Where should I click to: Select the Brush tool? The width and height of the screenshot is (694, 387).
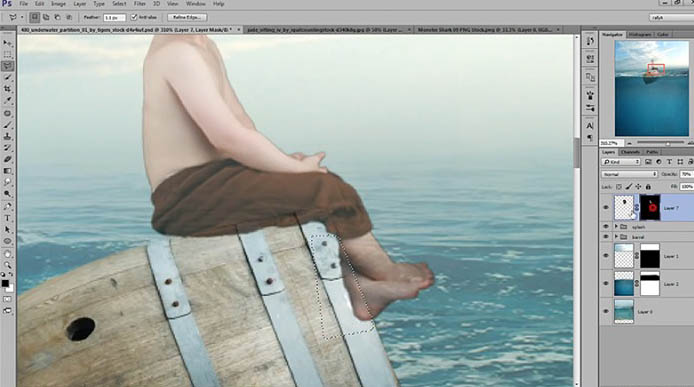8,125
